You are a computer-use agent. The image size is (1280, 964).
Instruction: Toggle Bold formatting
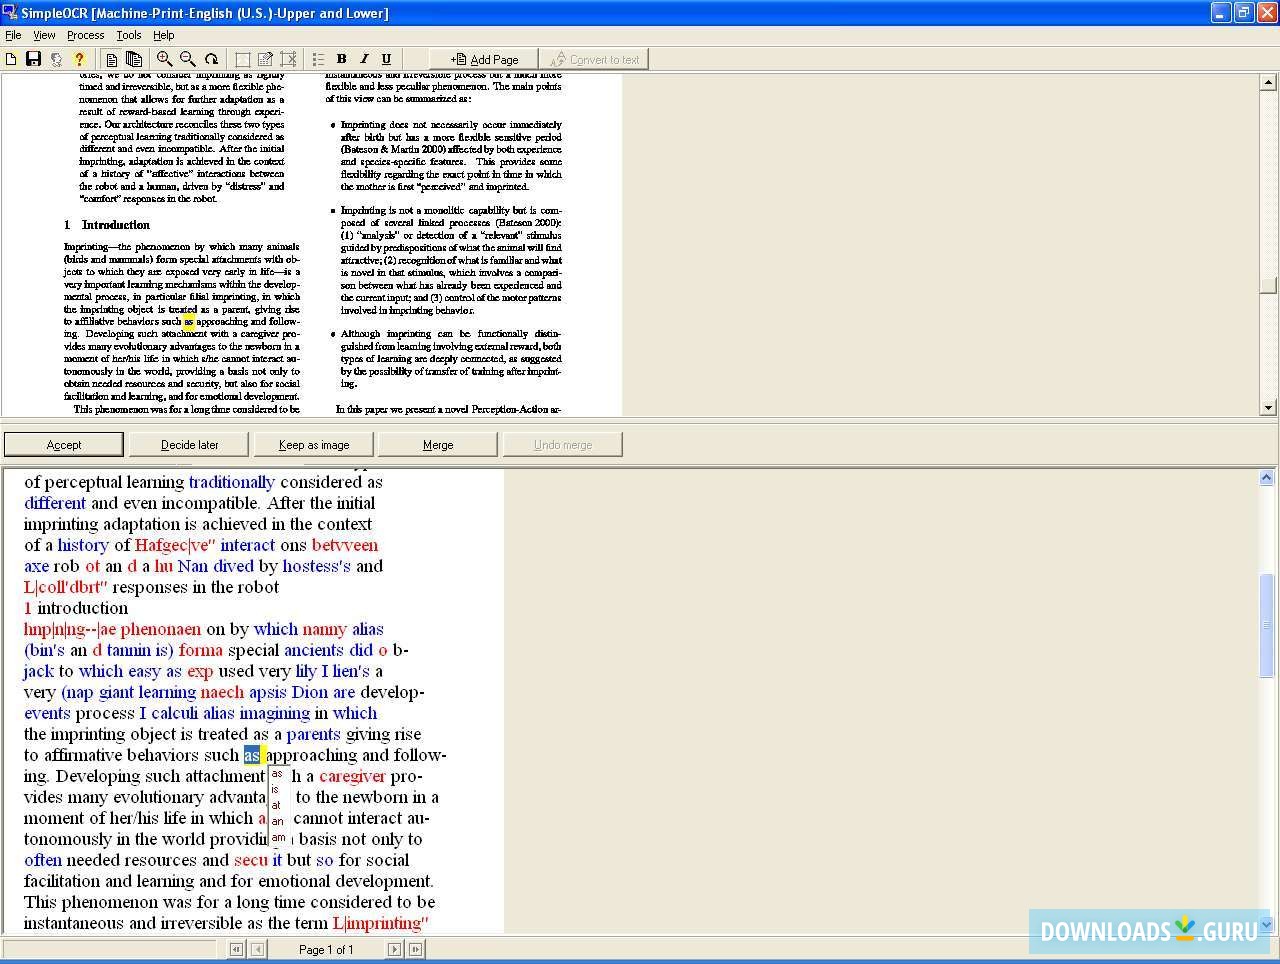pyautogui.click(x=341, y=60)
